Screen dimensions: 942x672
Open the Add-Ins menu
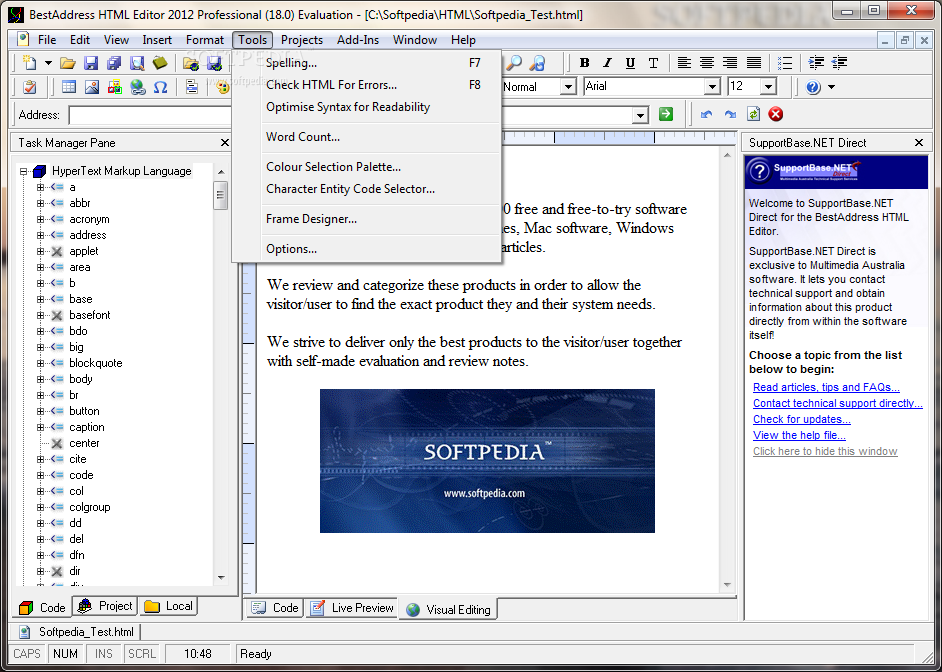pos(358,40)
